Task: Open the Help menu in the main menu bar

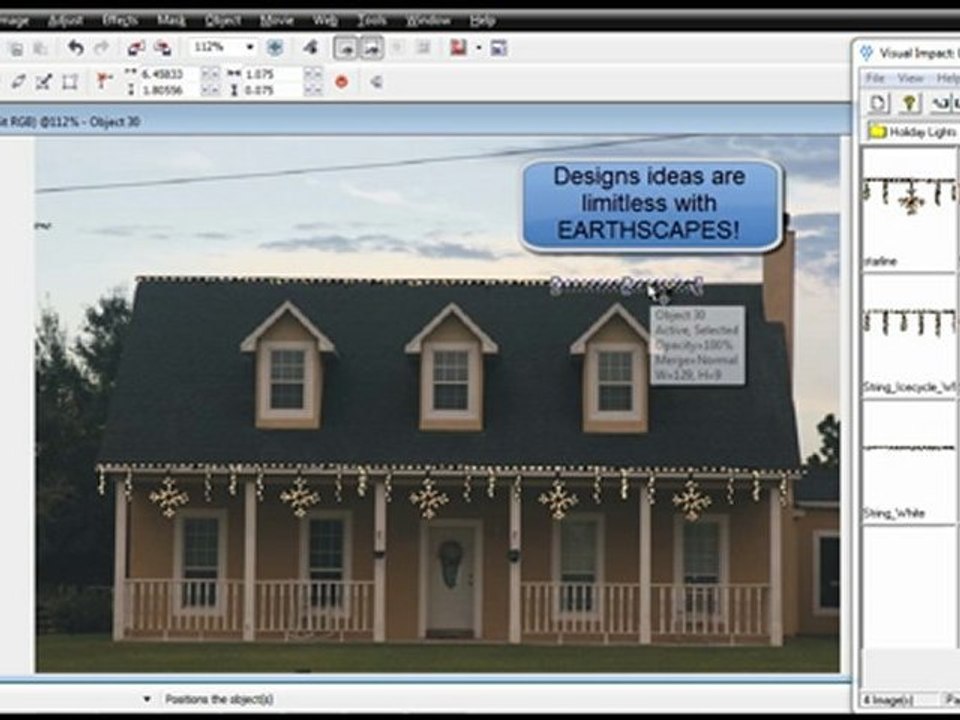Action: [482, 21]
